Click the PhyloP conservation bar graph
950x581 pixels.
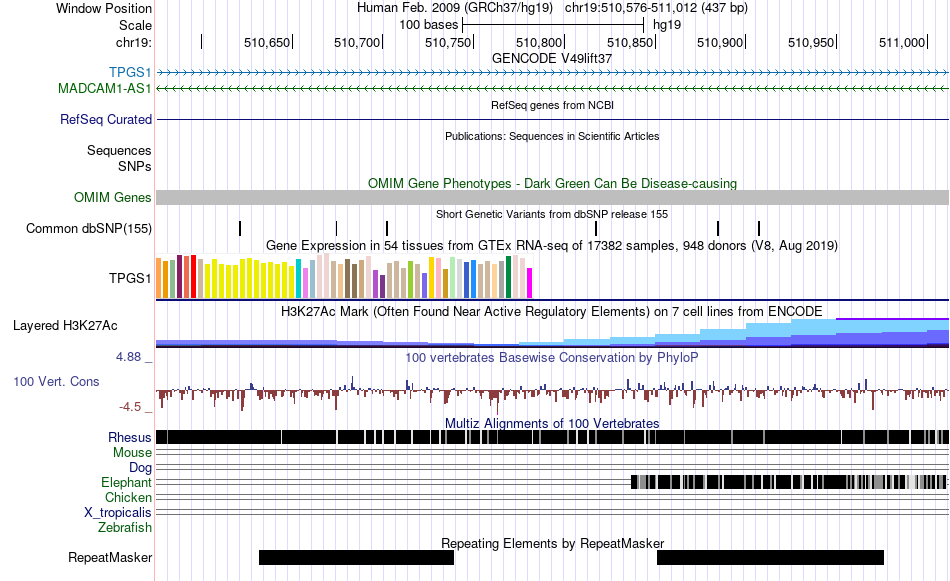[x=552, y=393]
